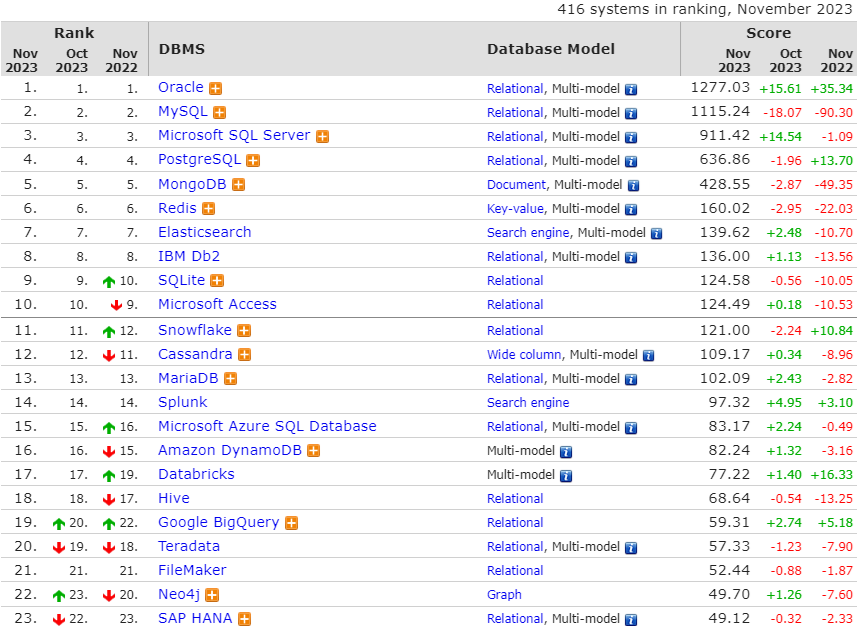Open the MySQL DBMS link

[x=183, y=112]
